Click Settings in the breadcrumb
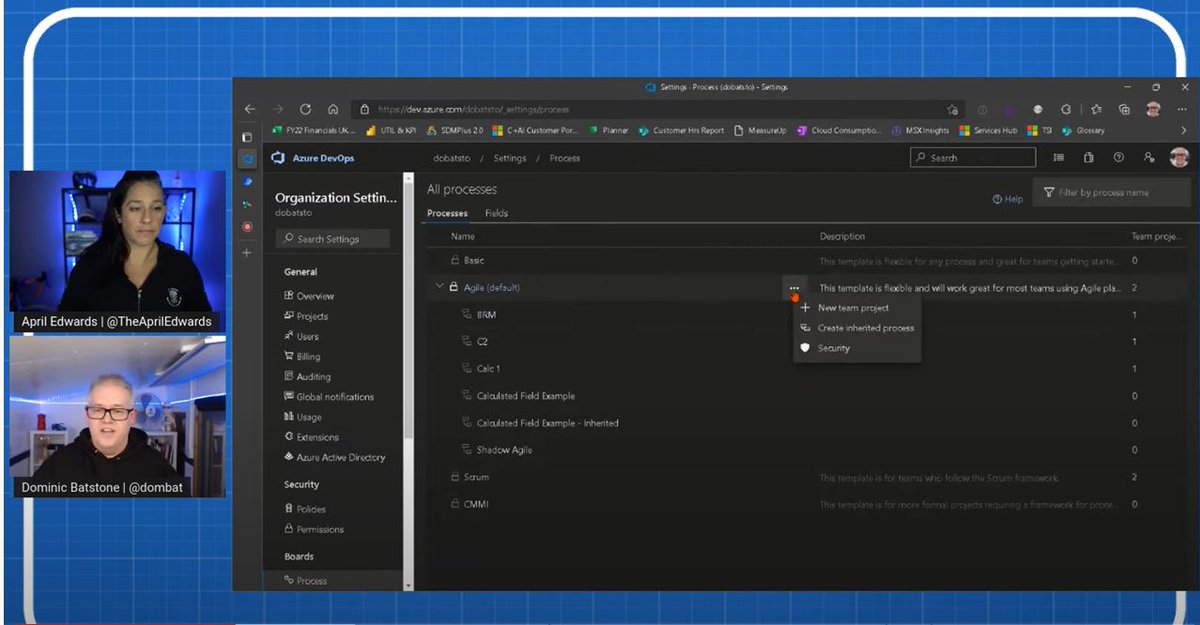 [509, 158]
